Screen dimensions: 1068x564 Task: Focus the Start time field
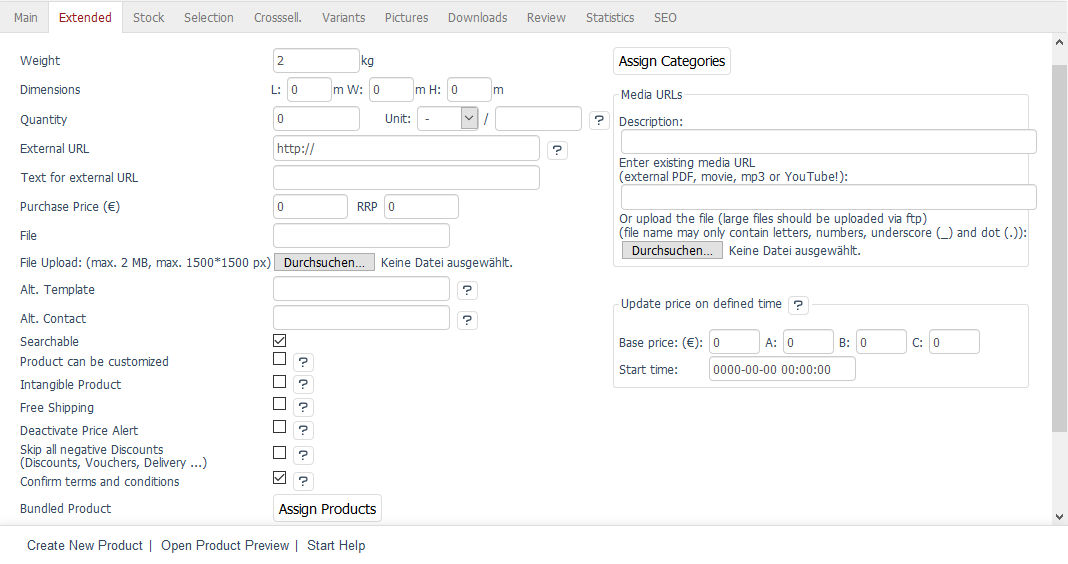tap(782, 369)
